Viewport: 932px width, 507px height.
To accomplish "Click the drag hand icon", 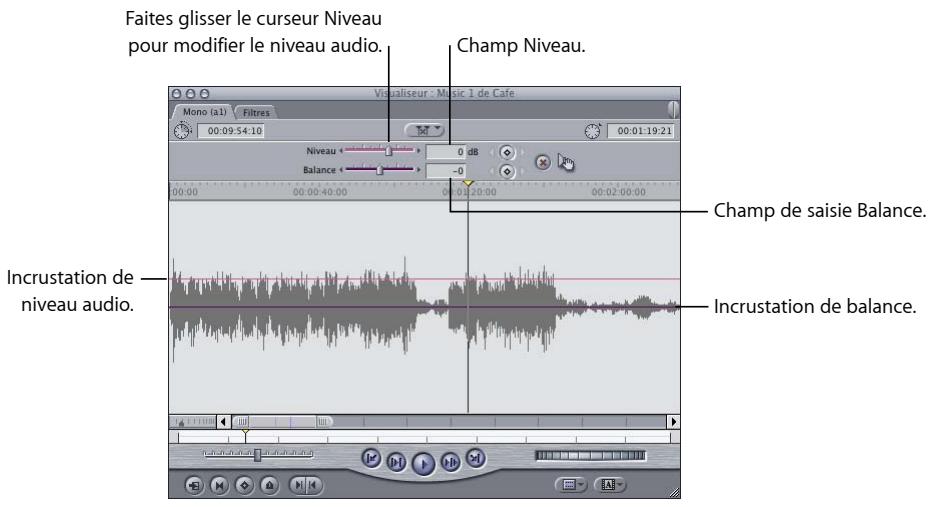I will [566, 162].
